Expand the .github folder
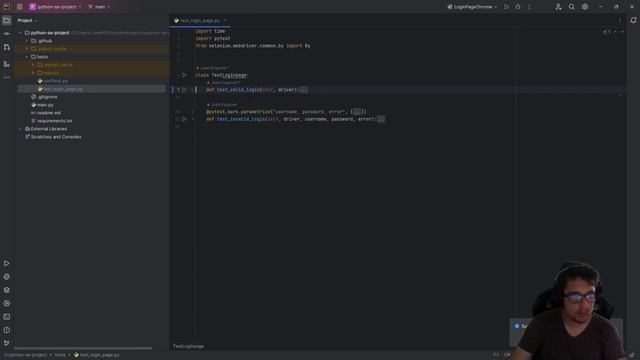The width and height of the screenshot is (640, 360). click(27, 41)
